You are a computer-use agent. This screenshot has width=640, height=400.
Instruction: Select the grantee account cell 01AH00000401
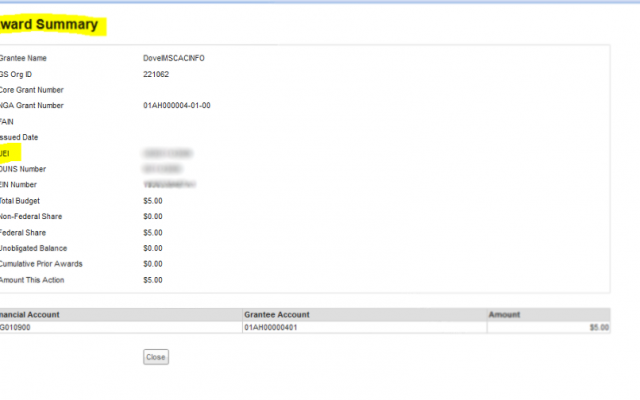271,327
